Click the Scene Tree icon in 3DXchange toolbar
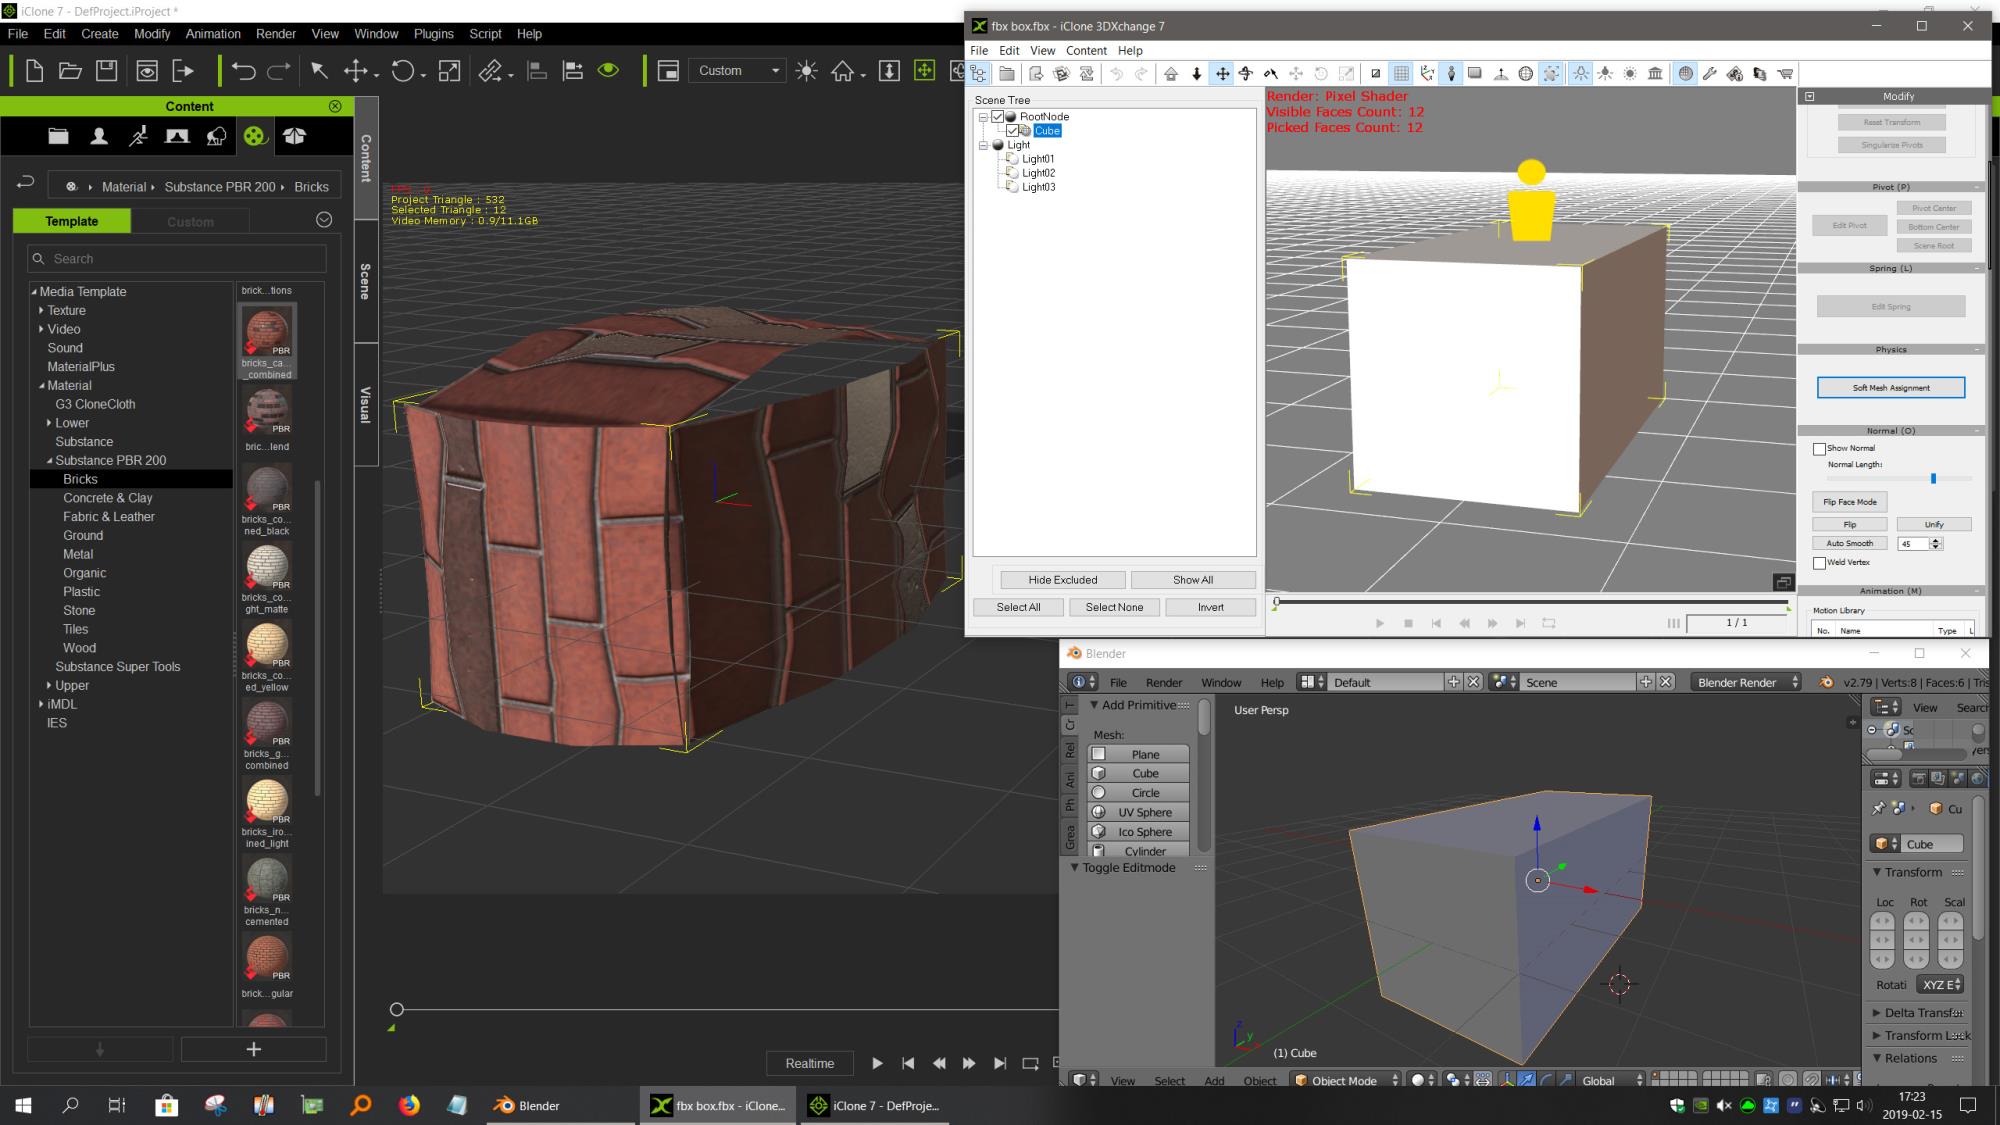Image resolution: width=2000 pixels, height=1125 pixels. pos(979,74)
